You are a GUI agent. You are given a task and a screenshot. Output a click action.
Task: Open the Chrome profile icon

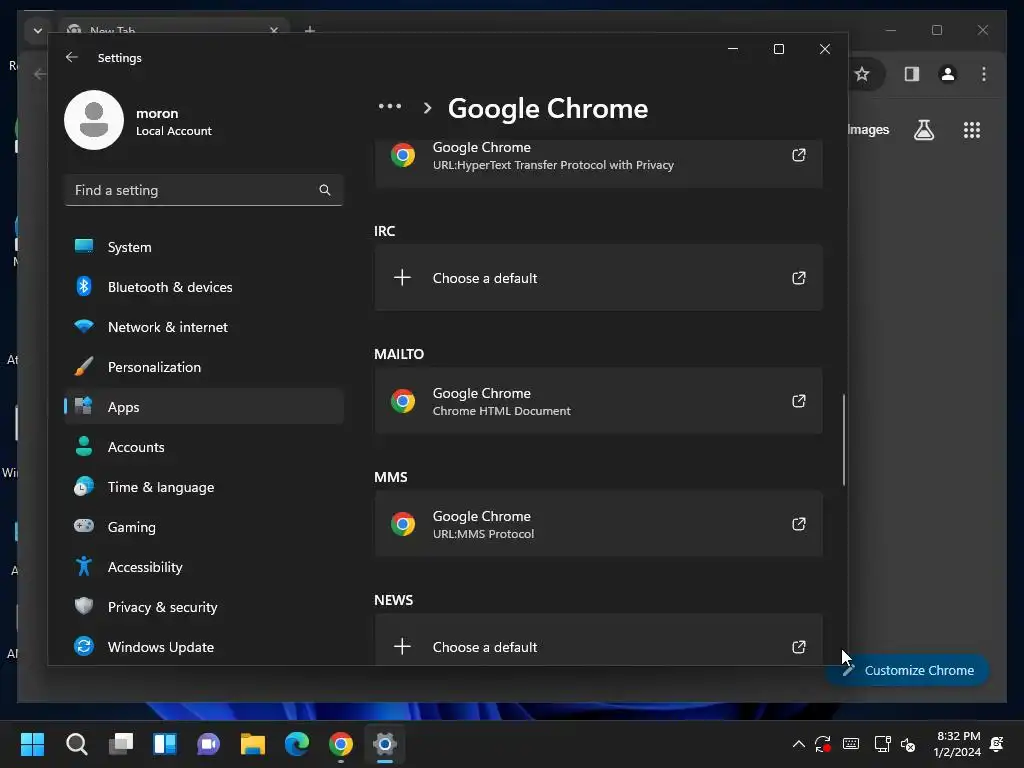(x=948, y=74)
